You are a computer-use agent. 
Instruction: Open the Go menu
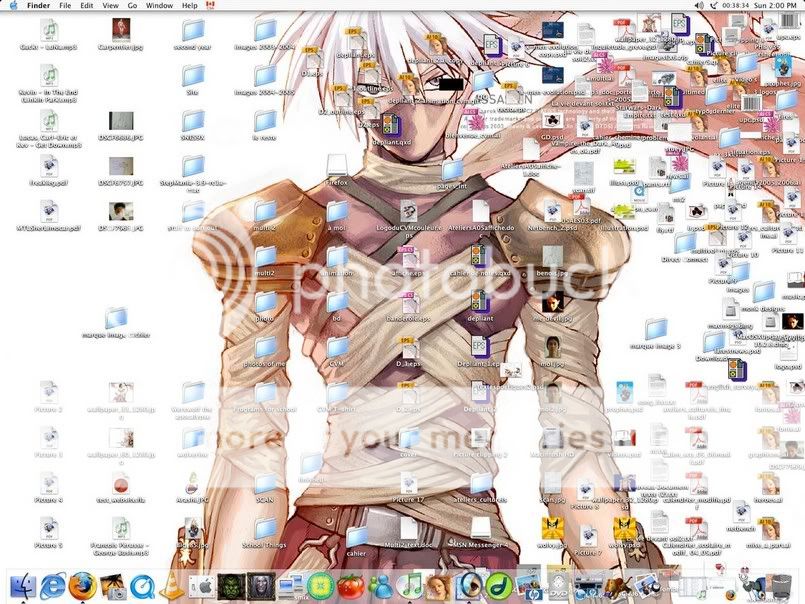132,5
